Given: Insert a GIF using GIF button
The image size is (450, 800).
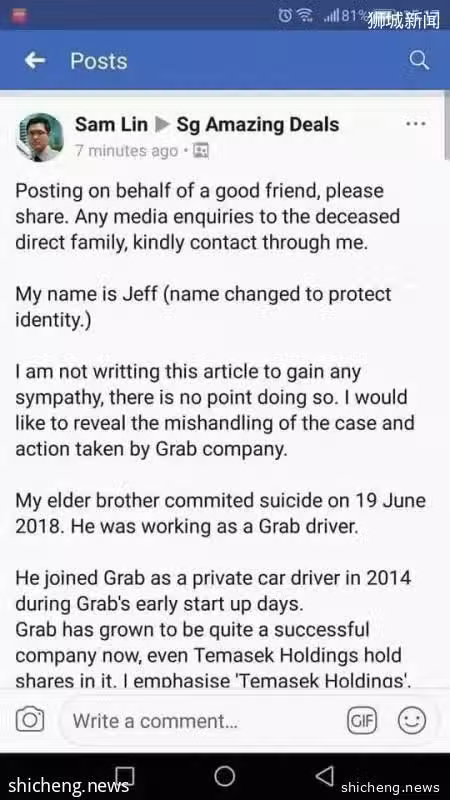Looking at the screenshot, I should (x=362, y=720).
